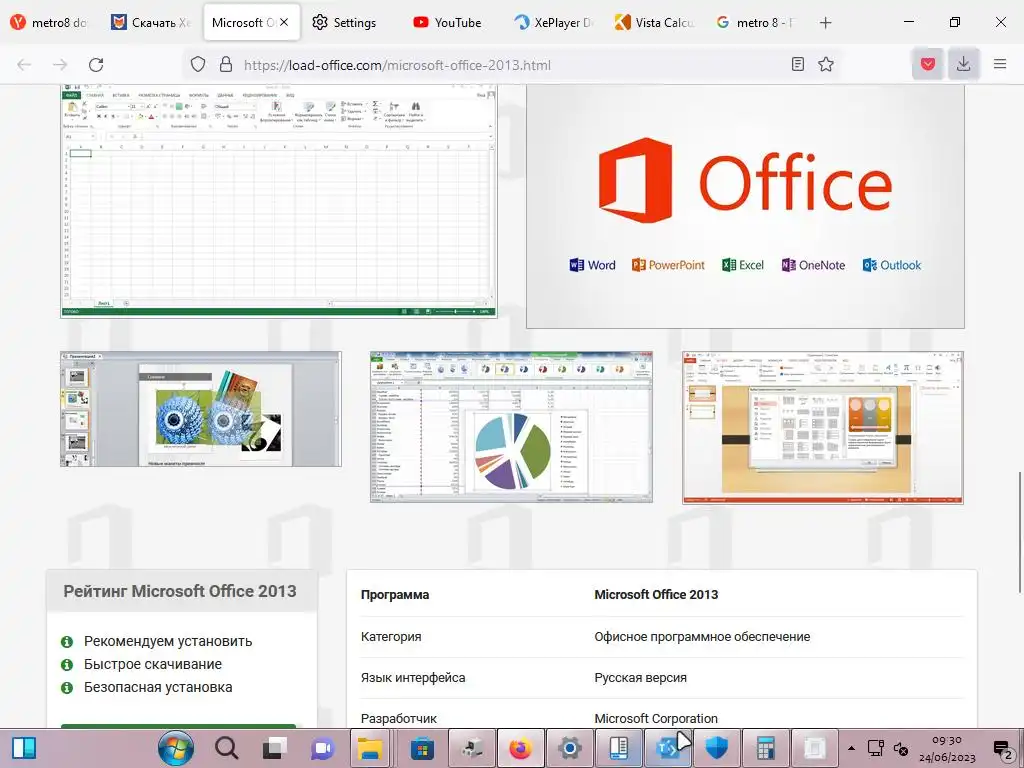This screenshot has width=1024, height=768.
Task: Click the Офисное программное обеспечение value
Action: point(702,637)
